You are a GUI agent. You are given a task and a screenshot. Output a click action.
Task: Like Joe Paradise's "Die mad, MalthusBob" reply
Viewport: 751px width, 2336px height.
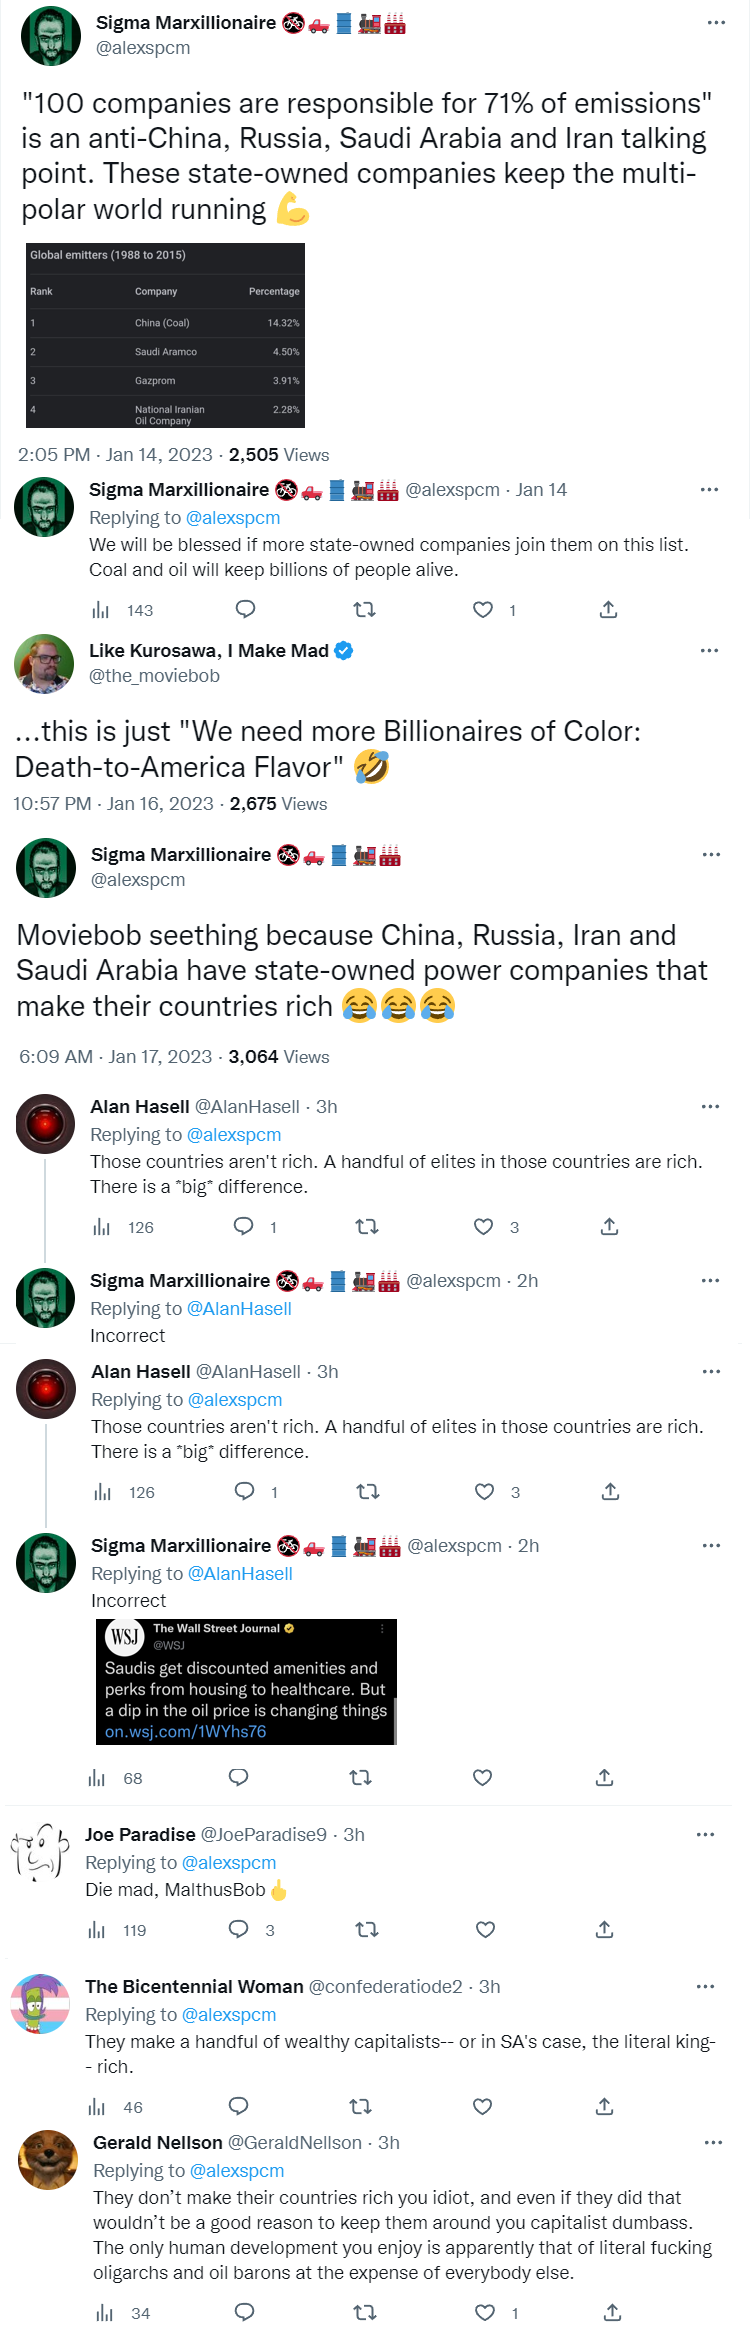(485, 1929)
